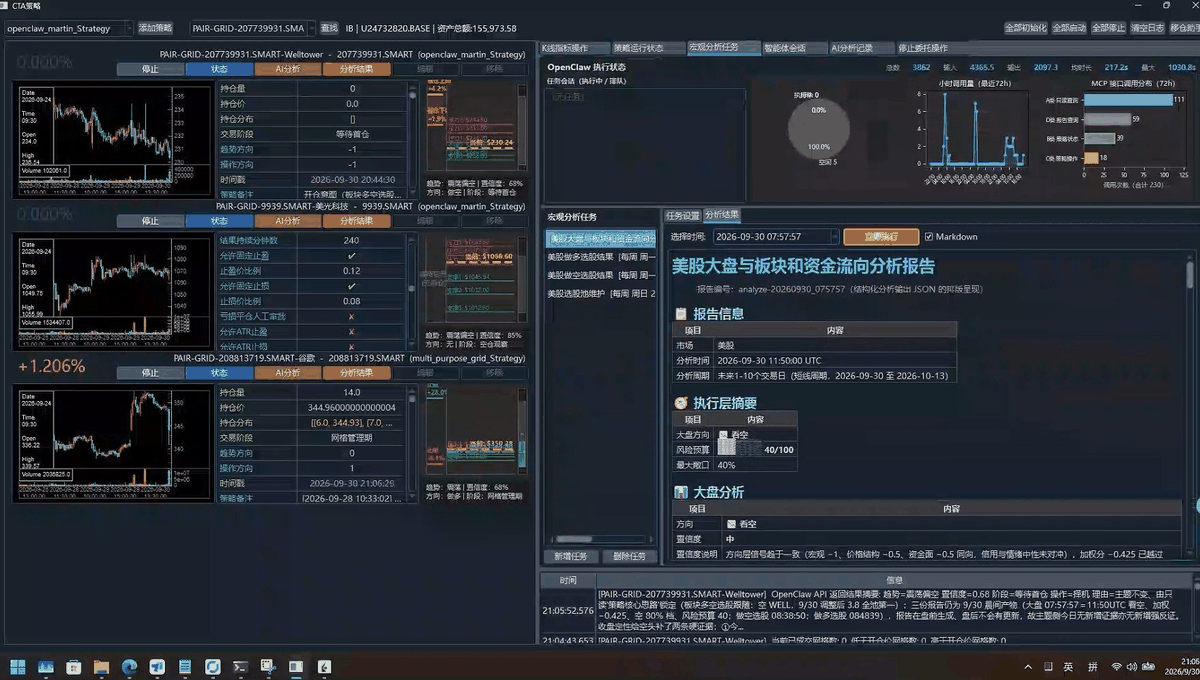Run AI分析 on the 美光科技 strategy
The height and width of the screenshot is (680, 1200).
tap(288, 221)
